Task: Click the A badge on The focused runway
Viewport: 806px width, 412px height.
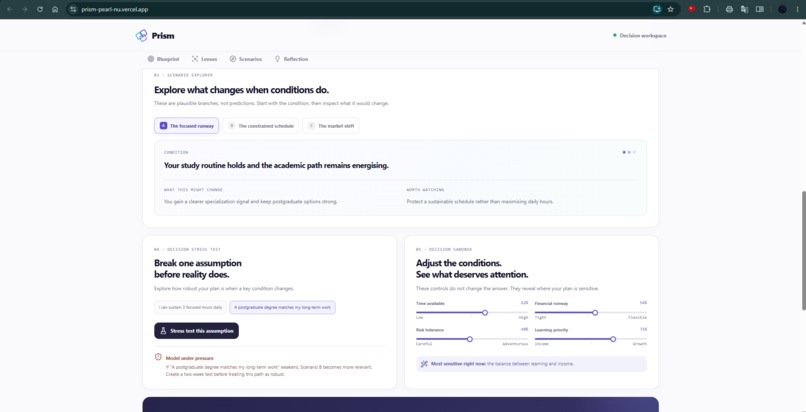Action: click(163, 126)
